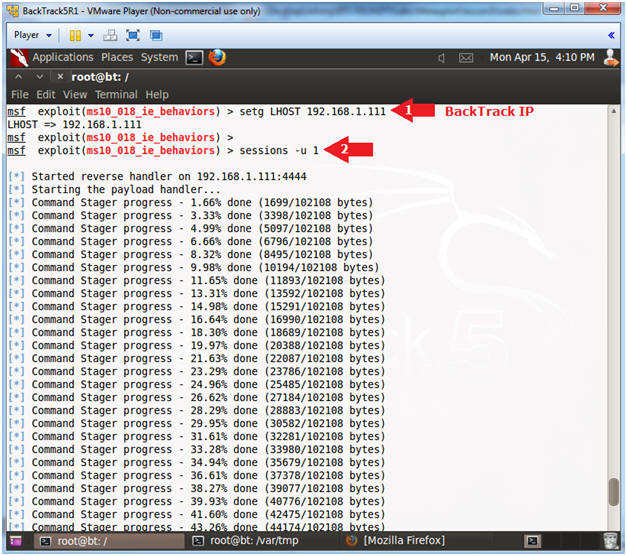Click the '9.98% done' progress line
Viewport: 627px width, 556px height.
(x=194, y=267)
